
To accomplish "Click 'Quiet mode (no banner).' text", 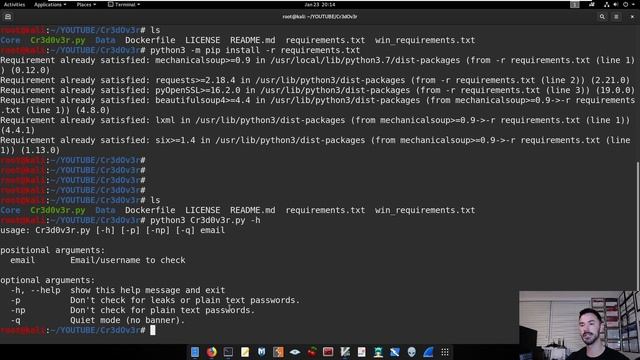I will click(x=127, y=320).
